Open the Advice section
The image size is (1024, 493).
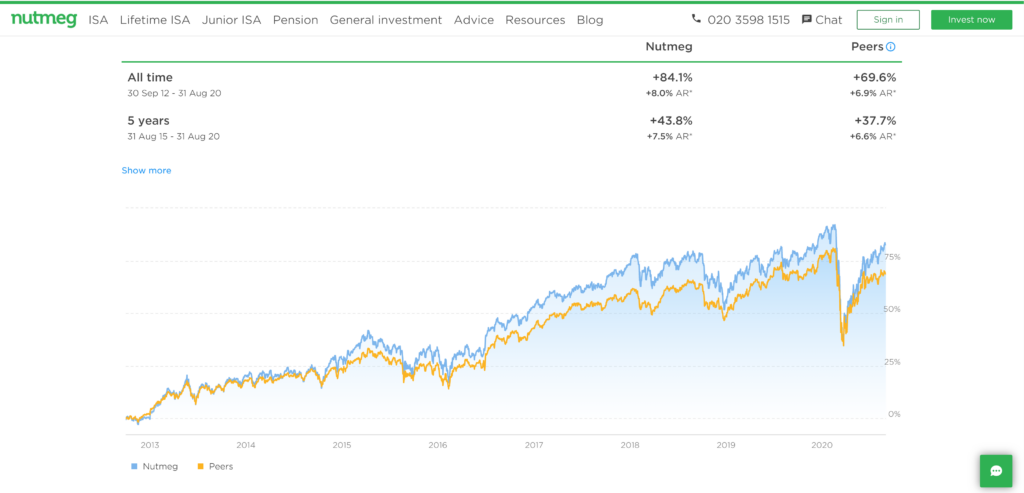pyautogui.click(x=473, y=20)
